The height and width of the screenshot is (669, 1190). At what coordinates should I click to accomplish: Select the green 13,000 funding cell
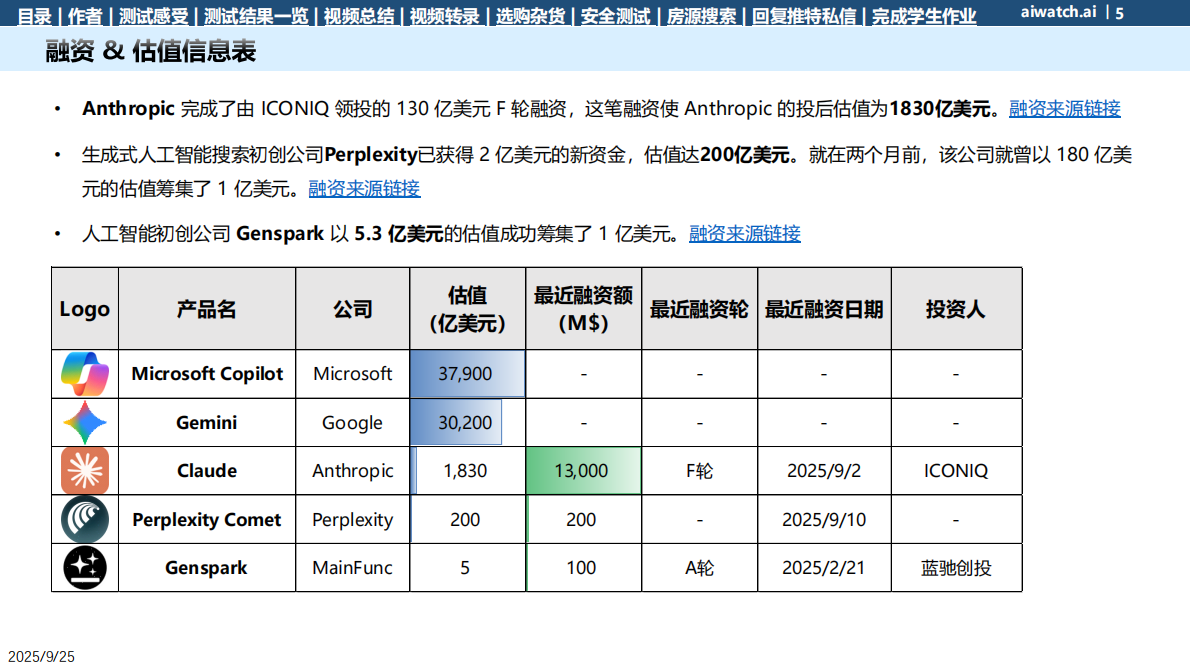click(x=583, y=471)
